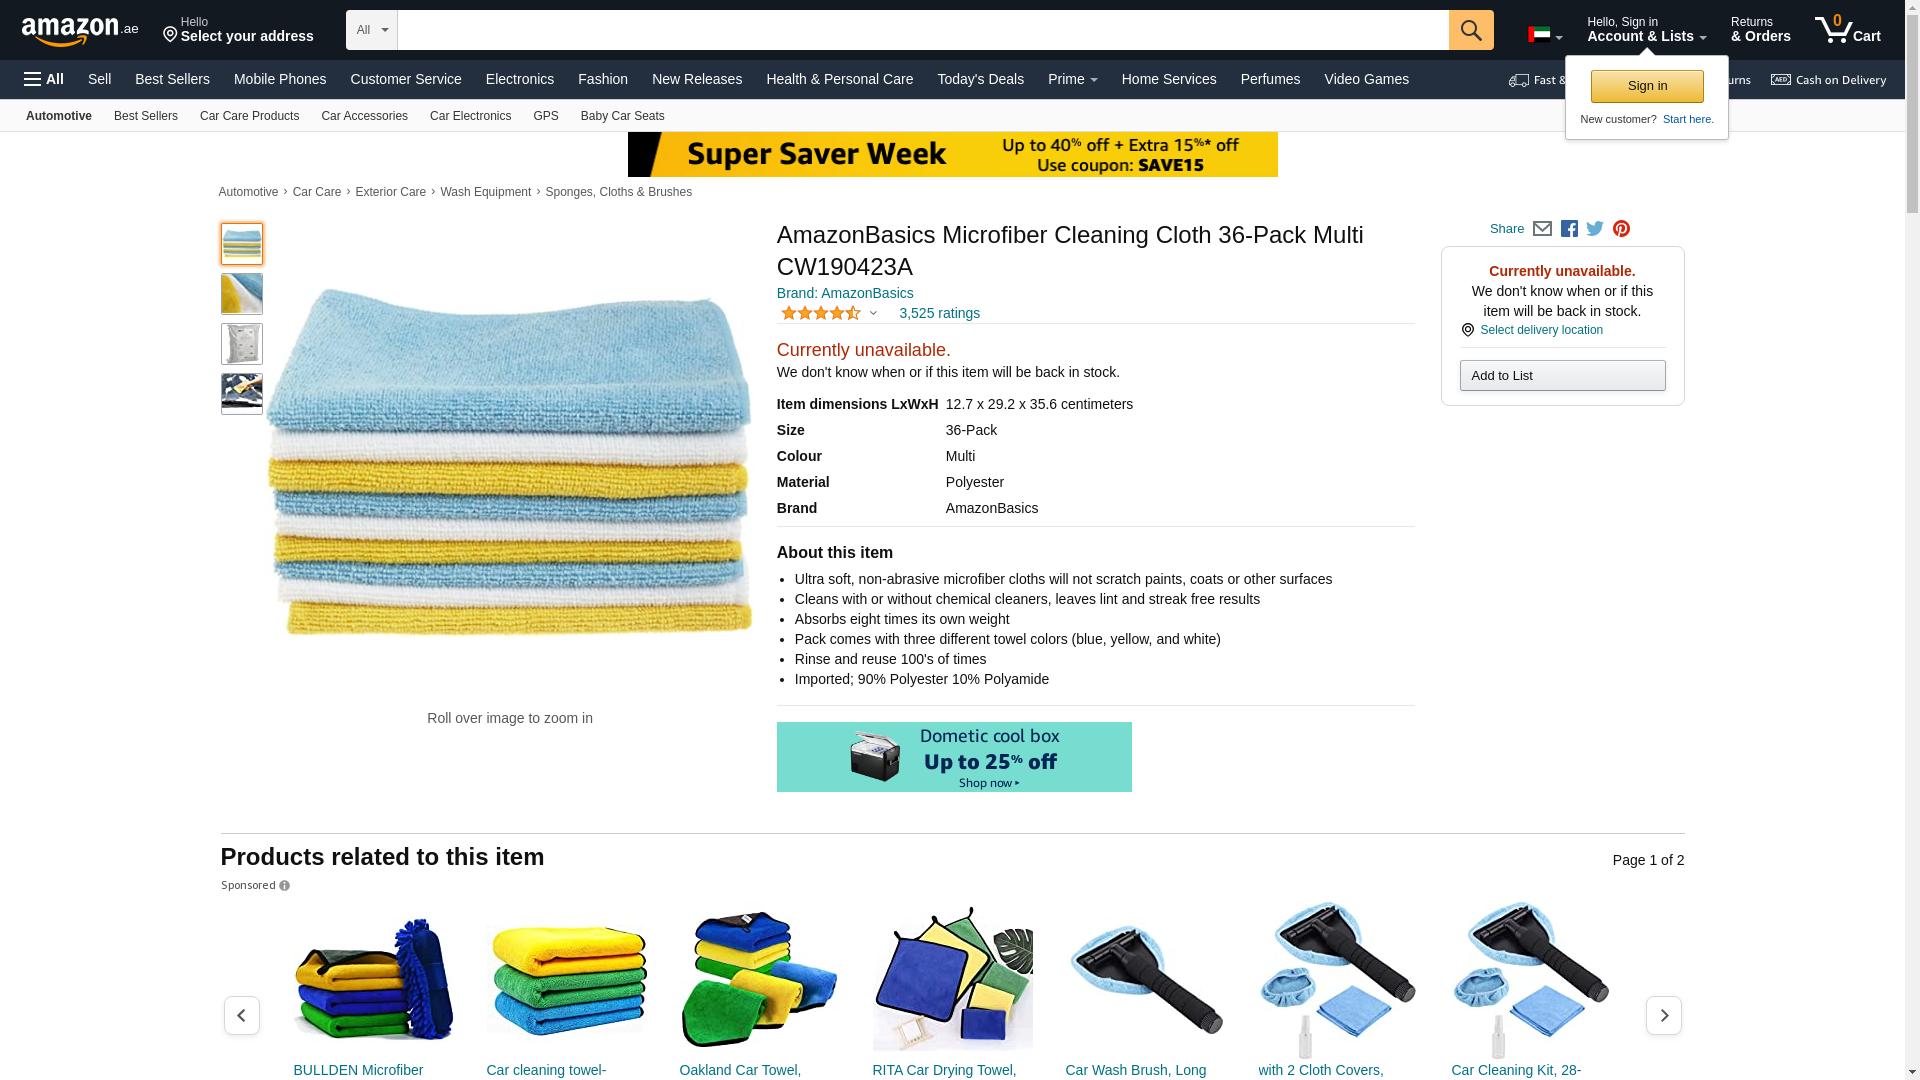Open the Prime menu dropdown
Image resolution: width=1920 pixels, height=1080 pixels.
coord(1072,79)
